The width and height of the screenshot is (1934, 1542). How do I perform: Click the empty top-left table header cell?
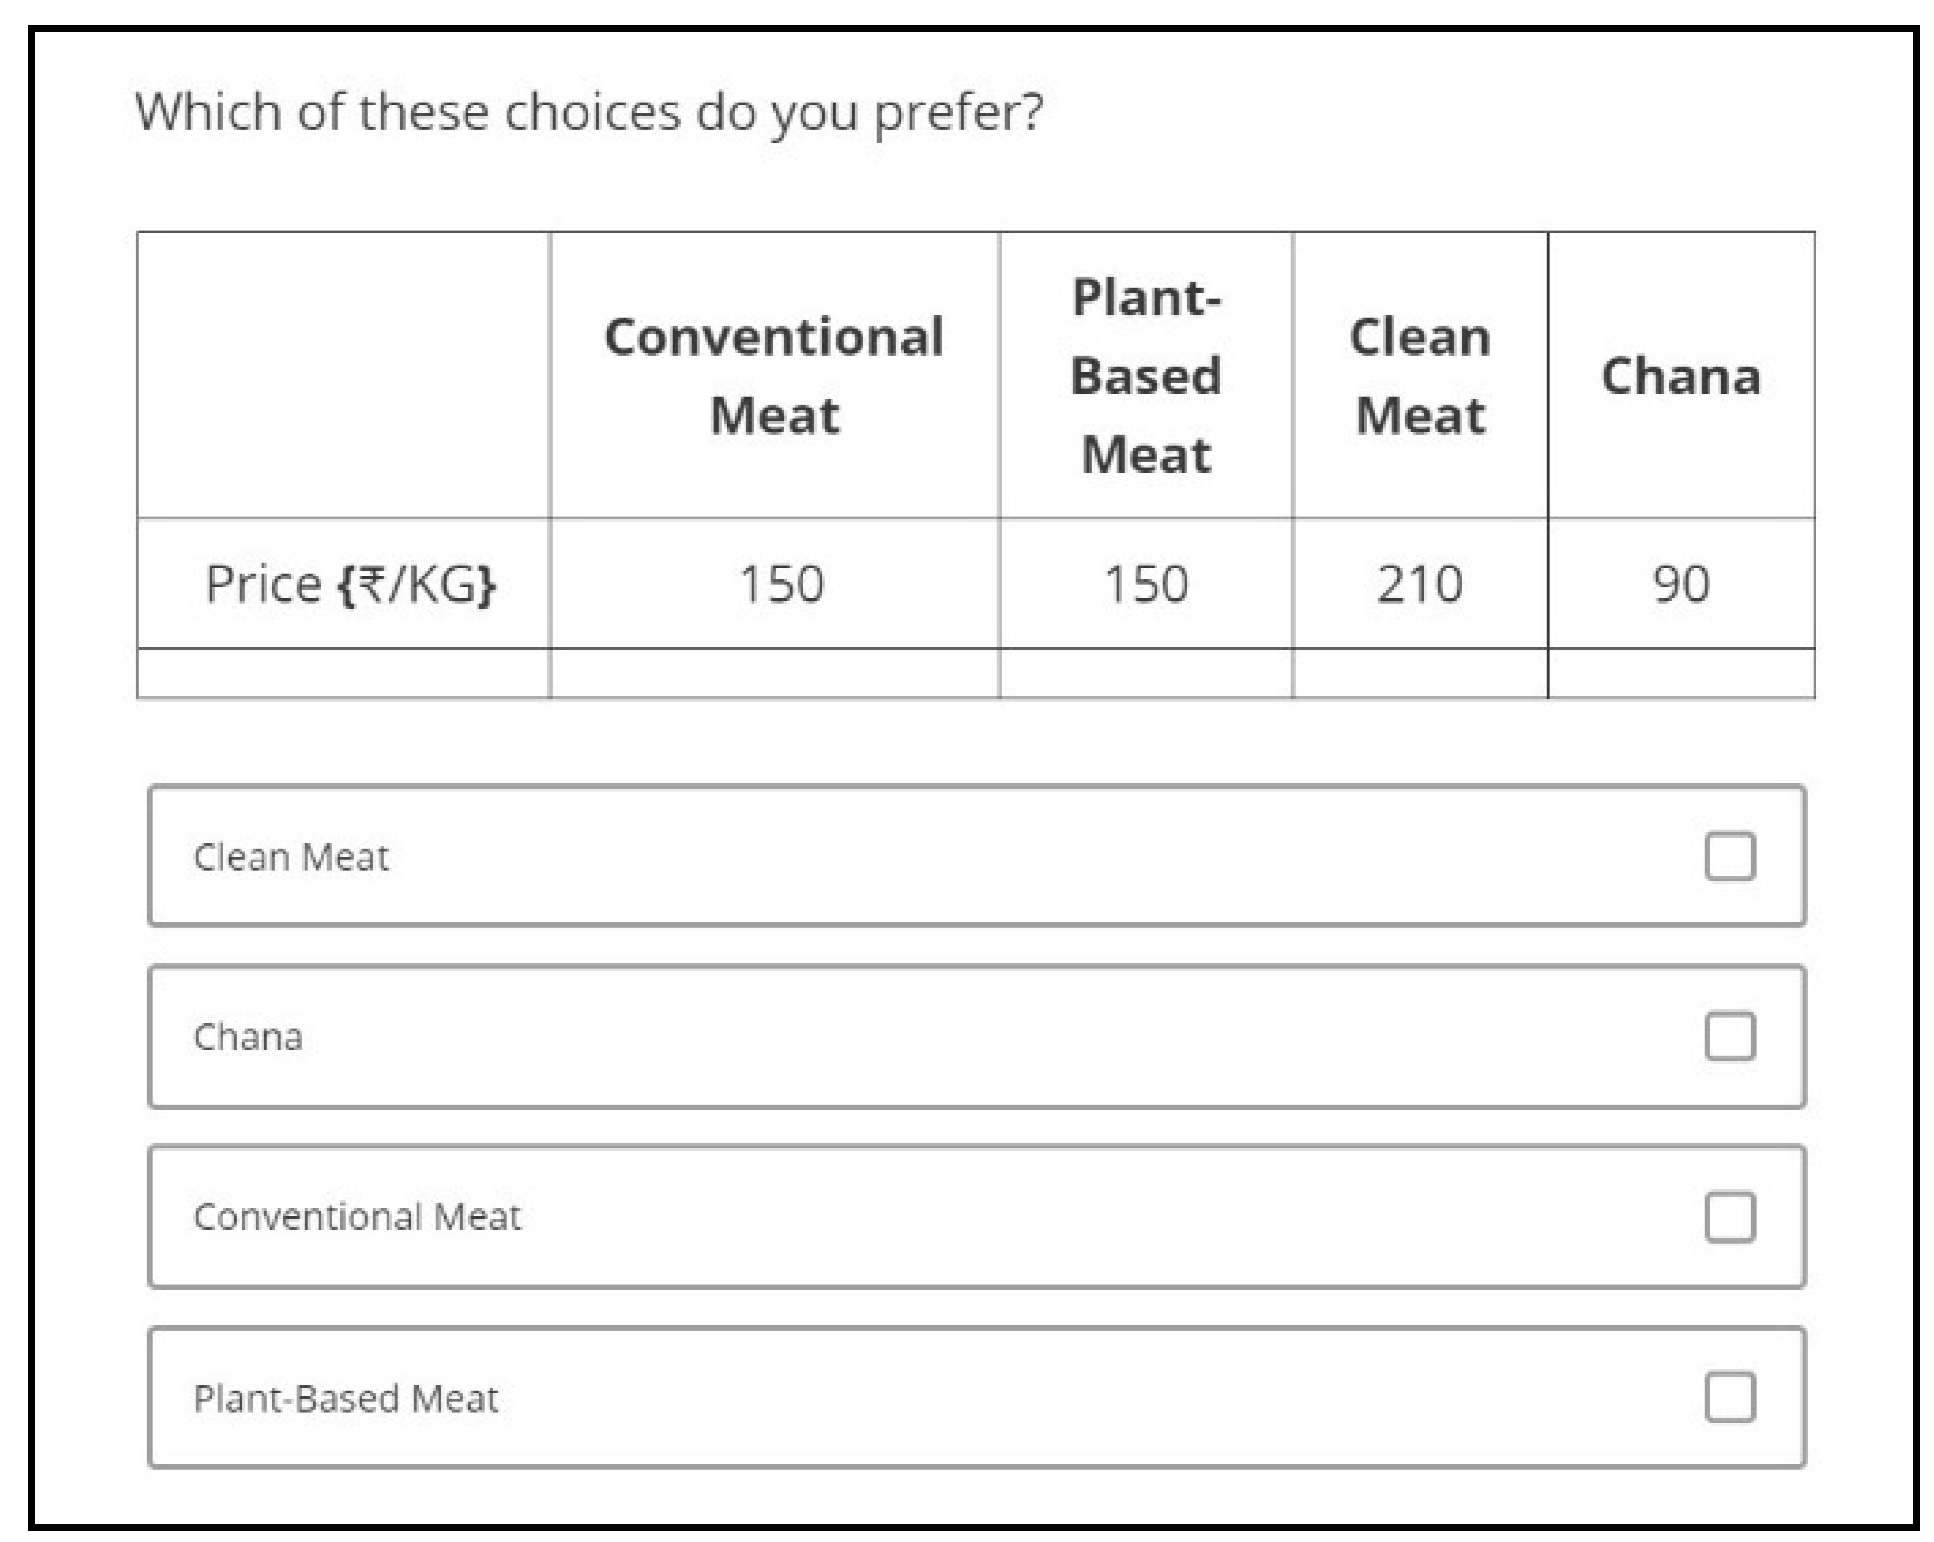click(x=344, y=375)
